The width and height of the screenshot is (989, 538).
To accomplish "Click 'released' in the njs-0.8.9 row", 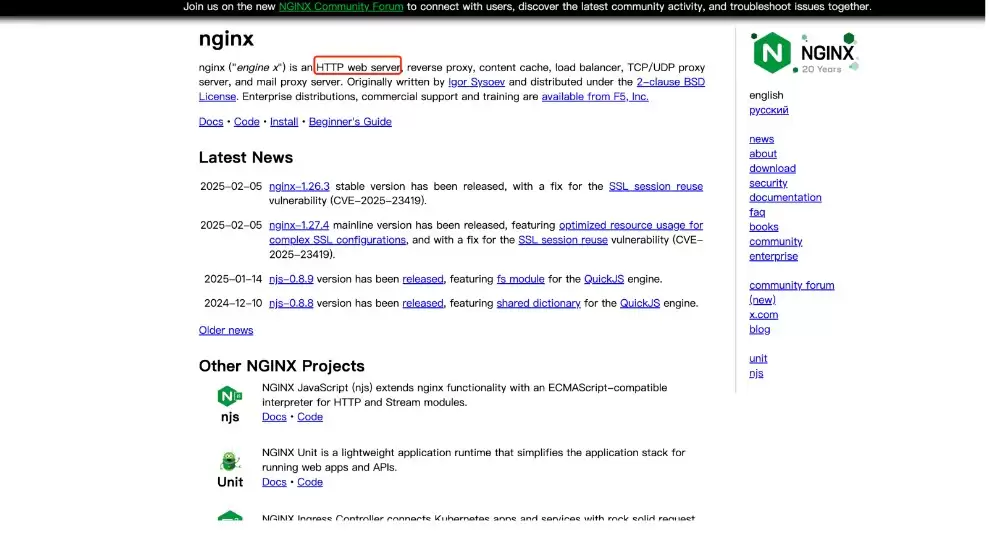I will point(423,279).
